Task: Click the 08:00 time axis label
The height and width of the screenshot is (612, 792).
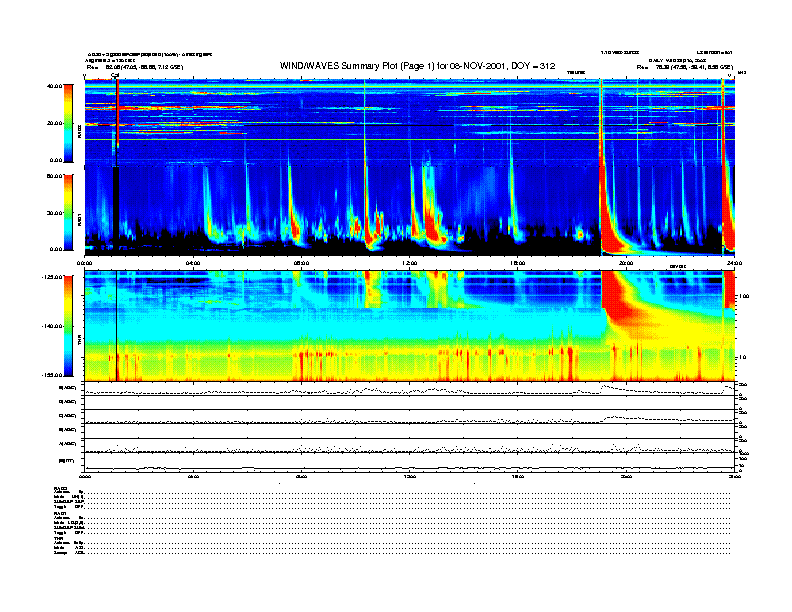Action: pyautogui.click(x=301, y=263)
